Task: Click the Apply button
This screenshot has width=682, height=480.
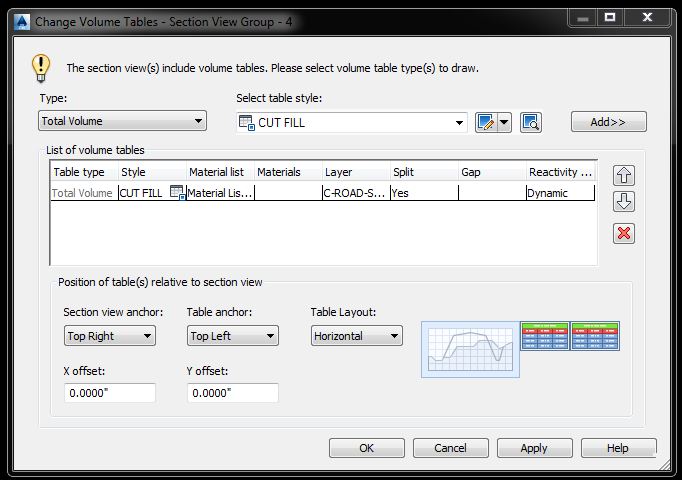Action: click(535, 448)
